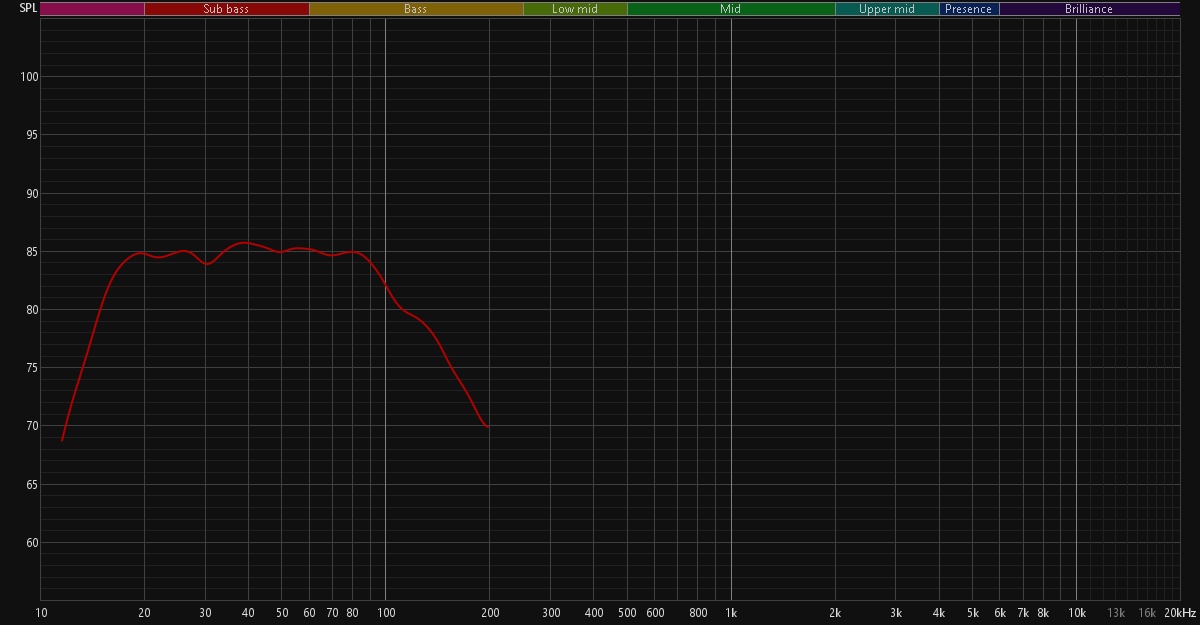Click the unlabeled pink band segment

(x=92, y=9)
